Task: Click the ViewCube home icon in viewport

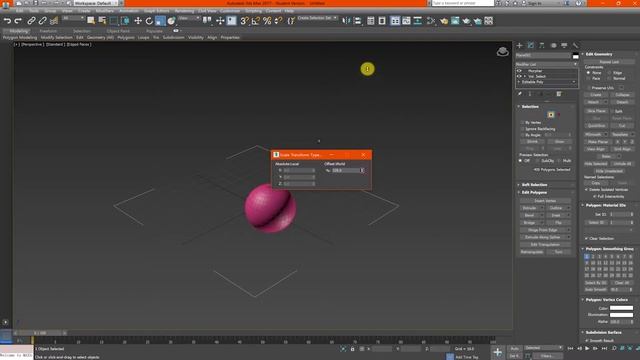Action: [x=502, y=51]
